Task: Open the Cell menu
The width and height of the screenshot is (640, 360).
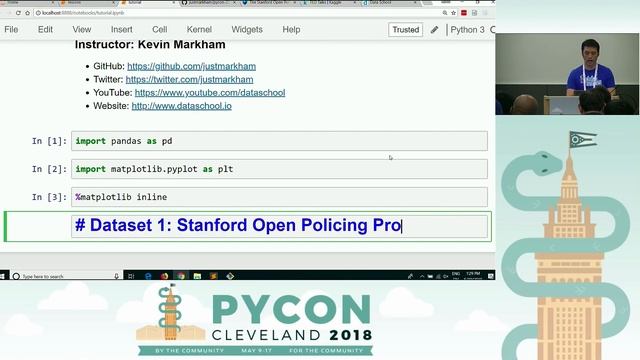Action: coord(160,29)
